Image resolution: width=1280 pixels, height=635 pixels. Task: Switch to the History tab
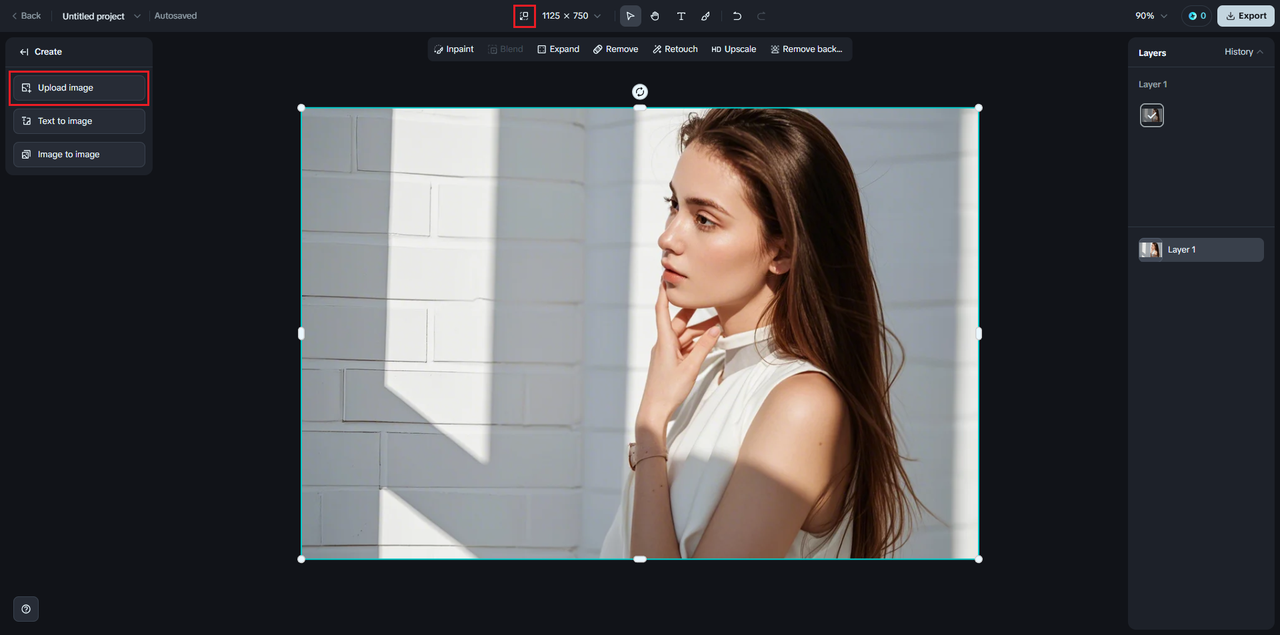[x=1243, y=52]
